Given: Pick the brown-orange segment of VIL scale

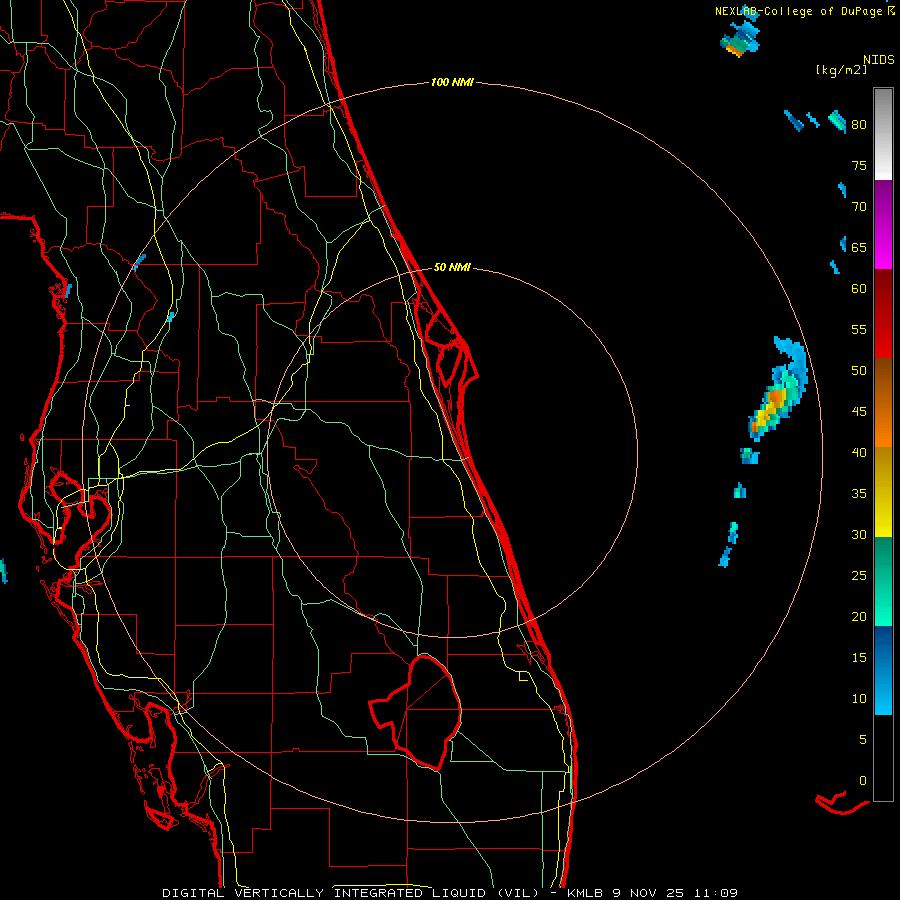Looking at the screenshot, I should (883, 403).
